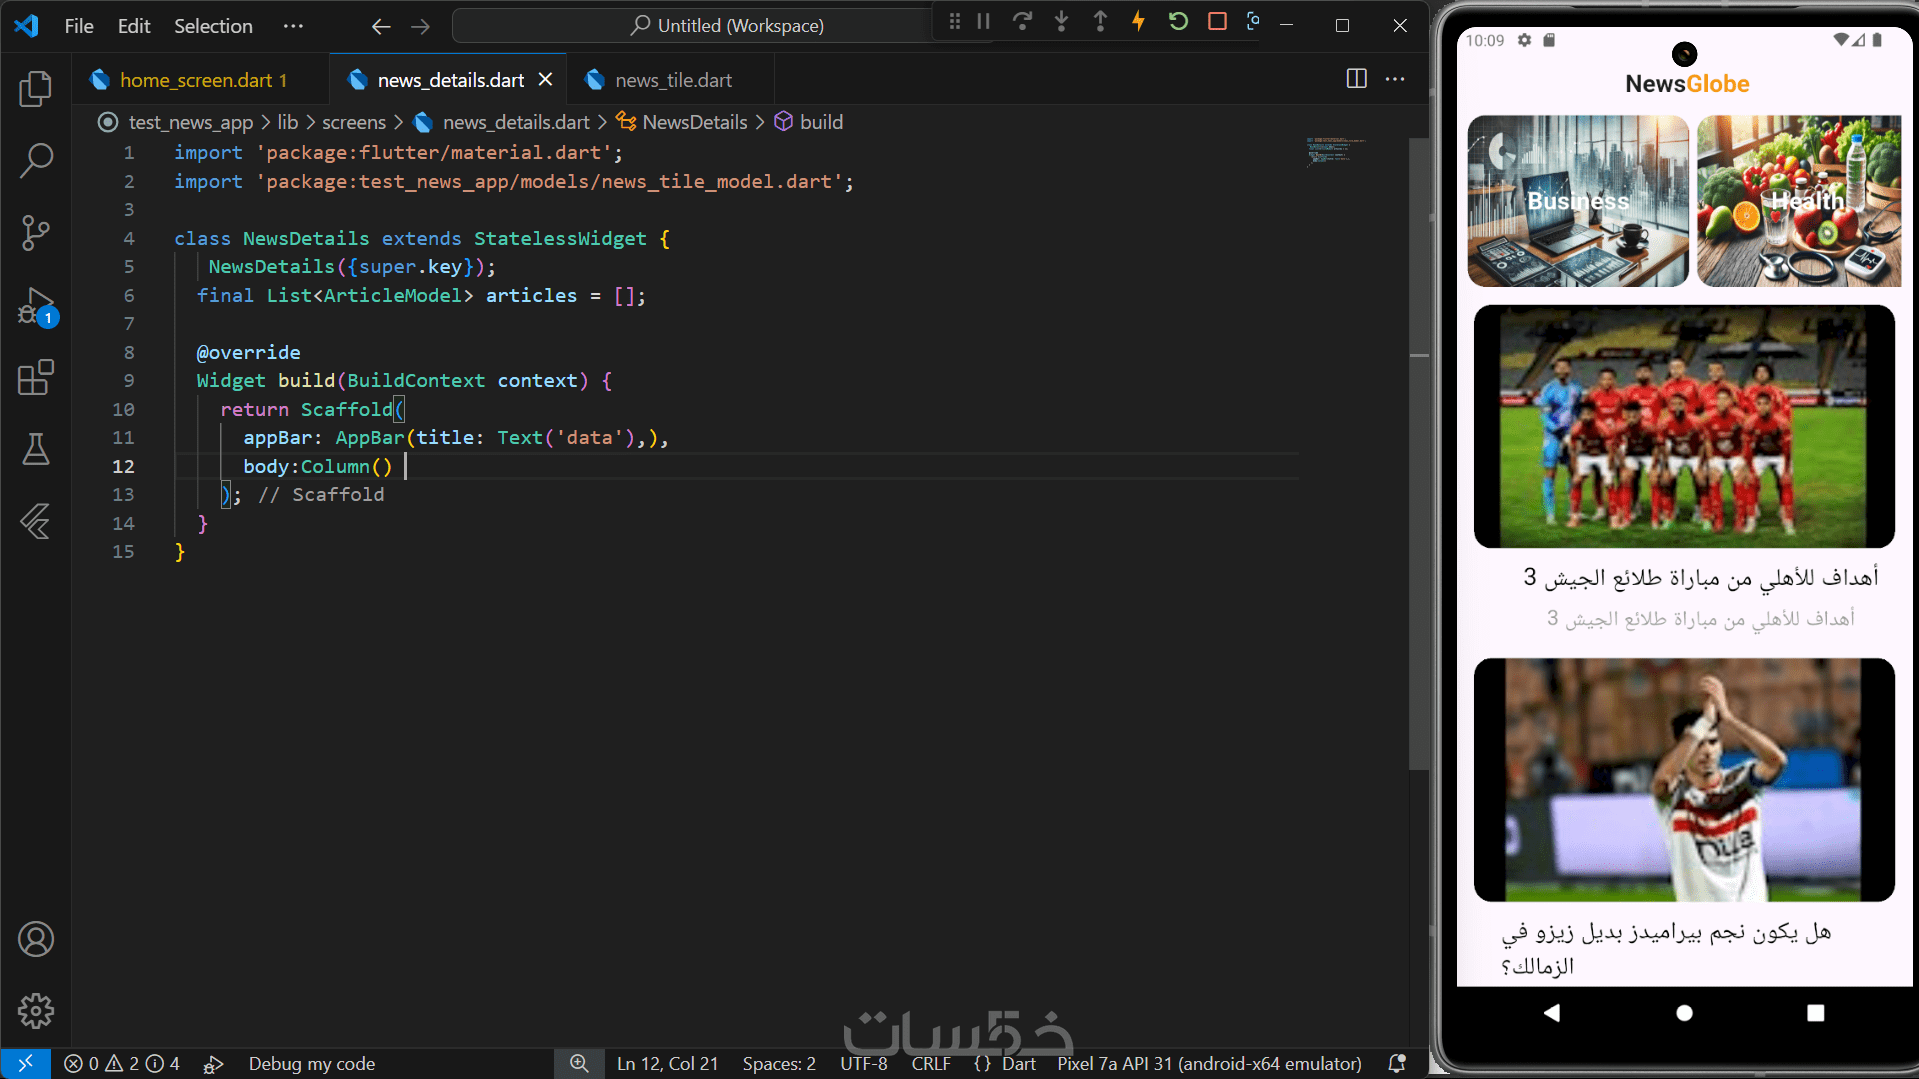Close the news_details.dart tab

pyautogui.click(x=545, y=79)
